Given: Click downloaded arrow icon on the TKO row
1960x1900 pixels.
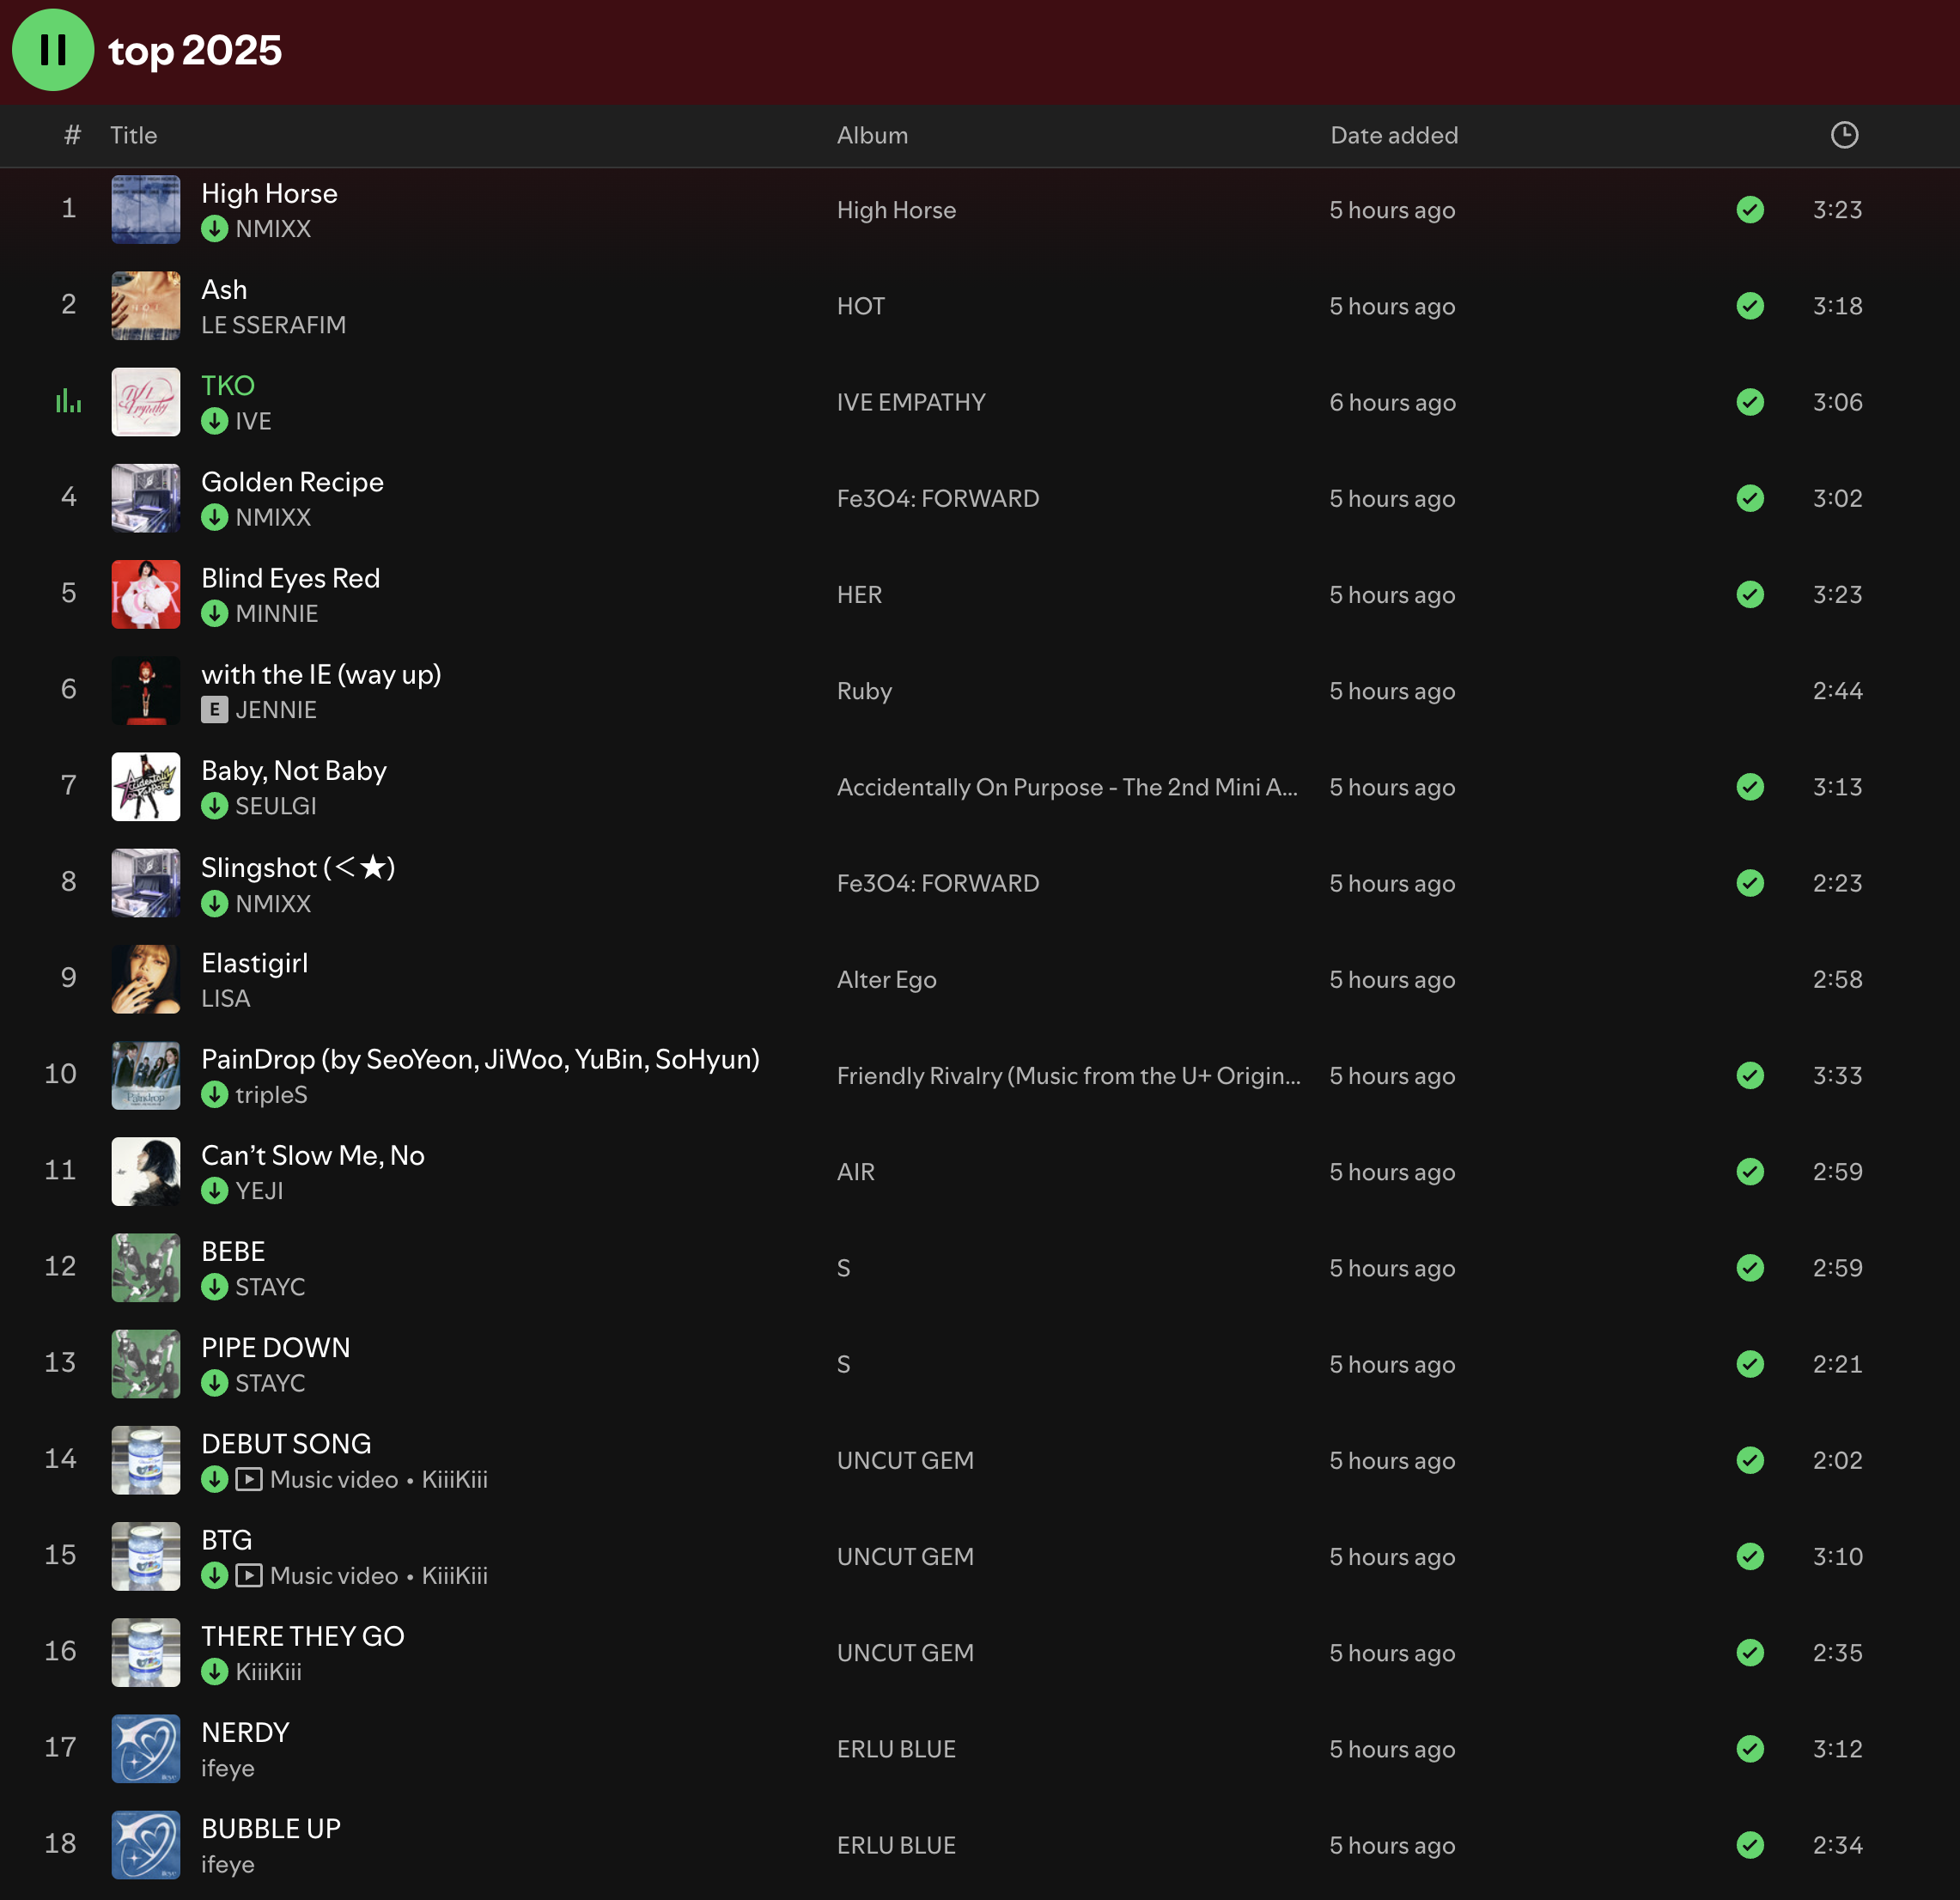Looking at the screenshot, I should [214, 421].
